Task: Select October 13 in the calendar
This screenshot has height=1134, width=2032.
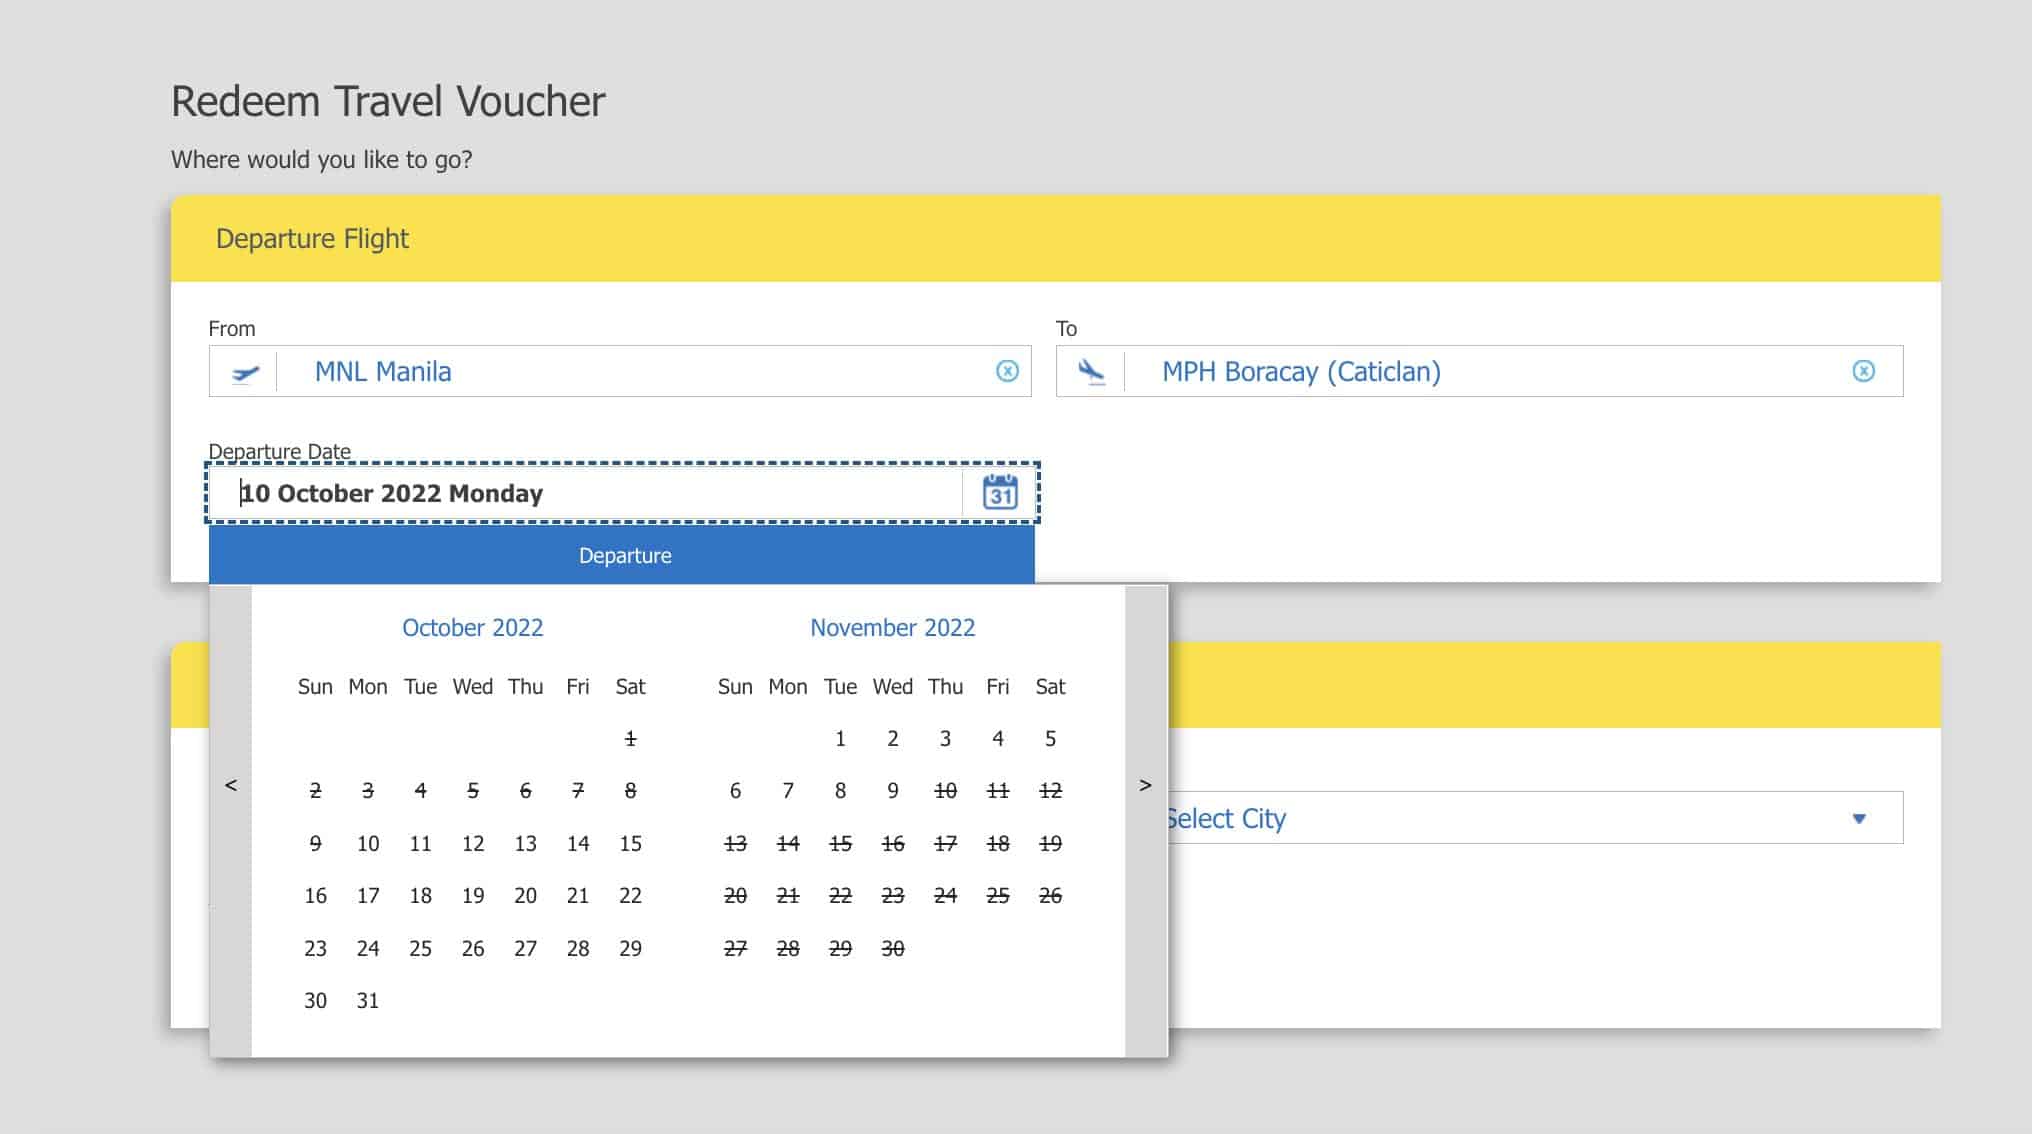Action: tap(525, 843)
